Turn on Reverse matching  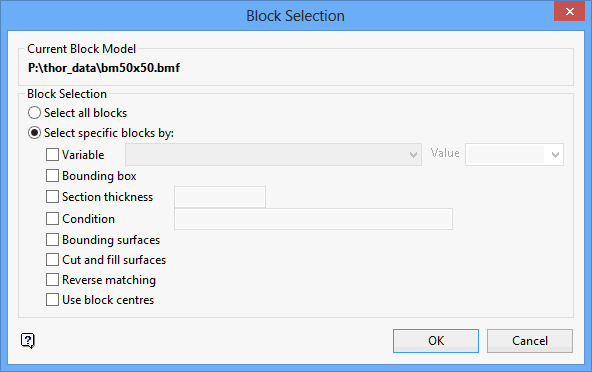pyautogui.click(x=52, y=280)
